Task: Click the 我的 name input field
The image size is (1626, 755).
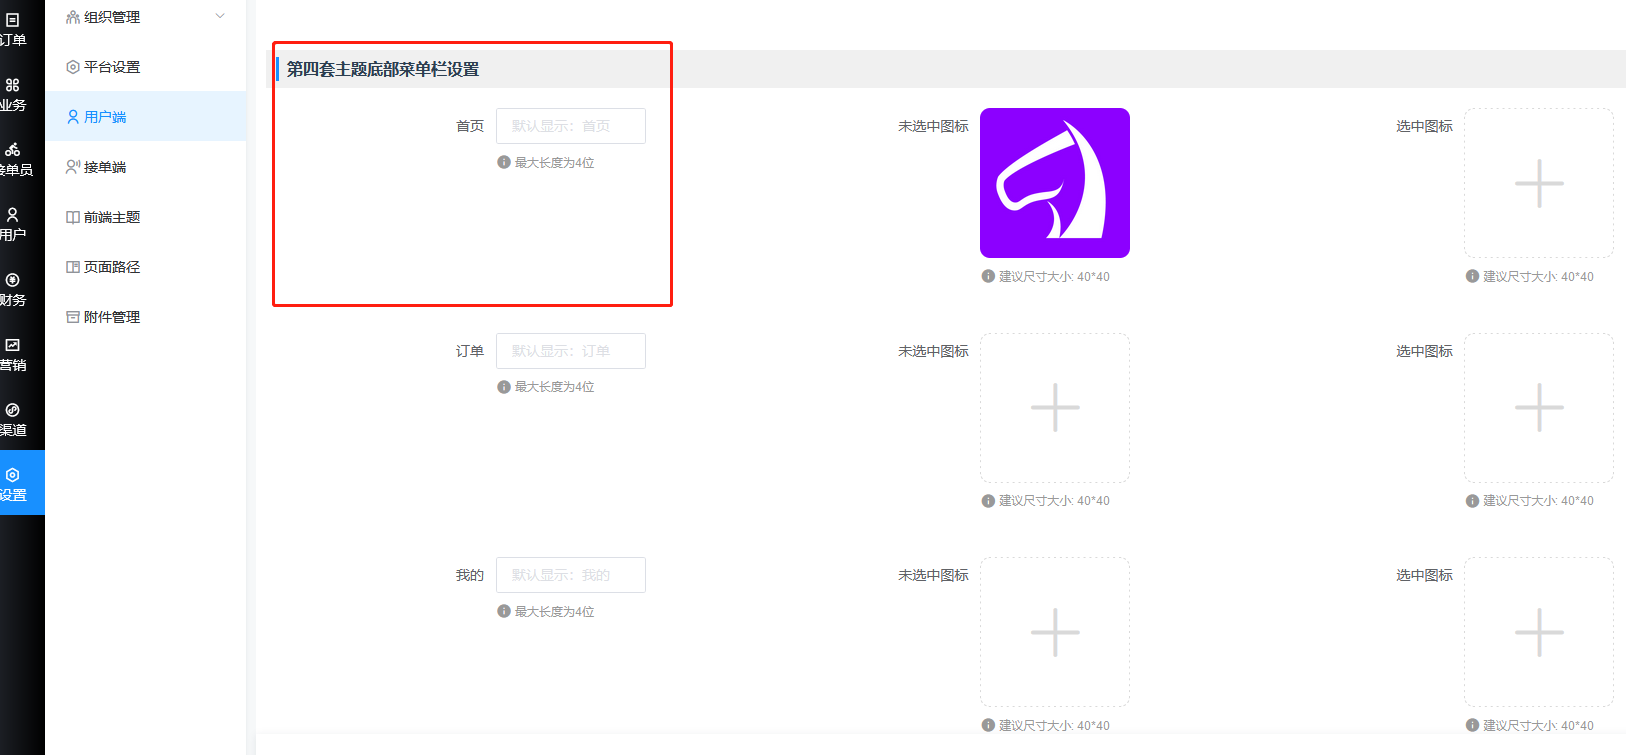Action: pos(570,575)
